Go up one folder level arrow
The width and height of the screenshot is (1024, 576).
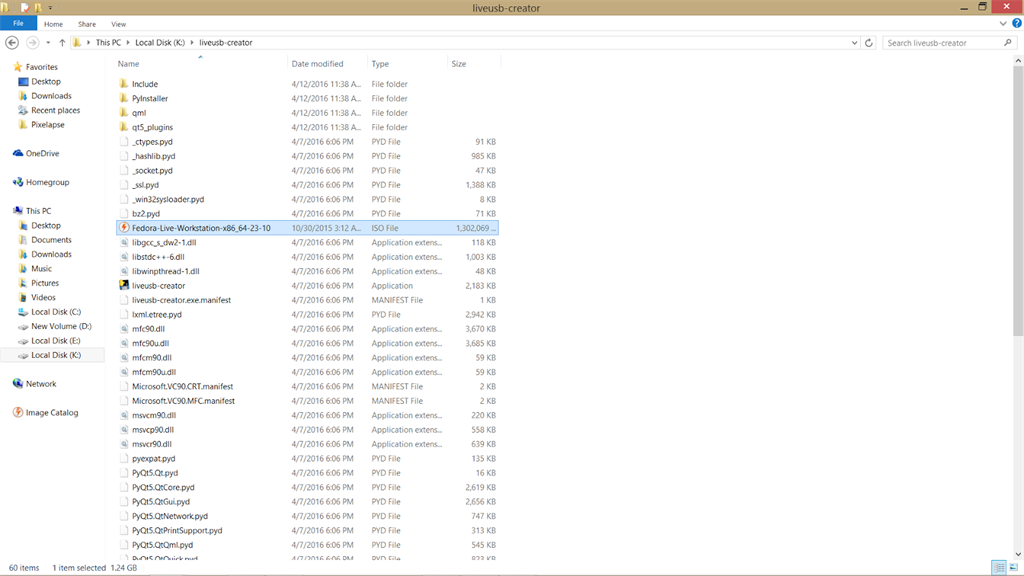pos(62,42)
